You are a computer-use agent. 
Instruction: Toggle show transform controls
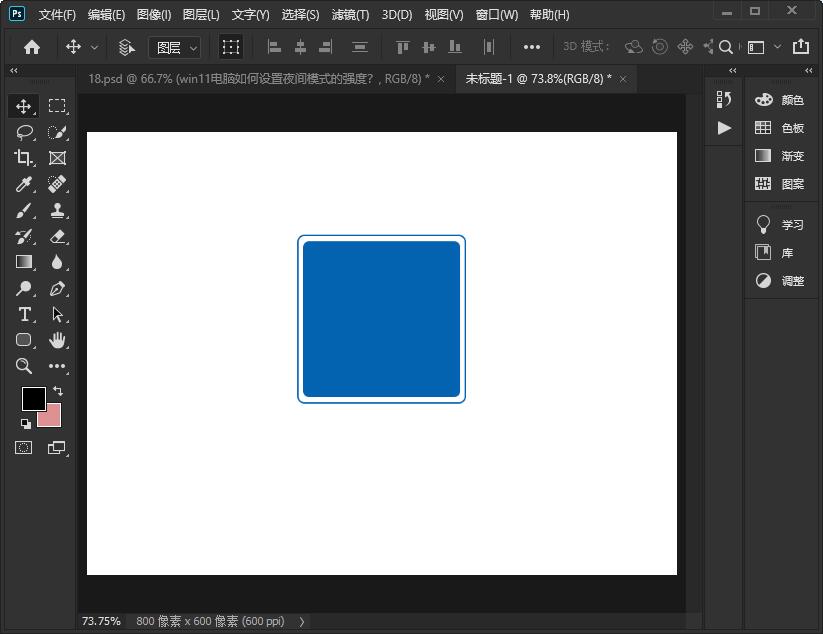click(231, 47)
